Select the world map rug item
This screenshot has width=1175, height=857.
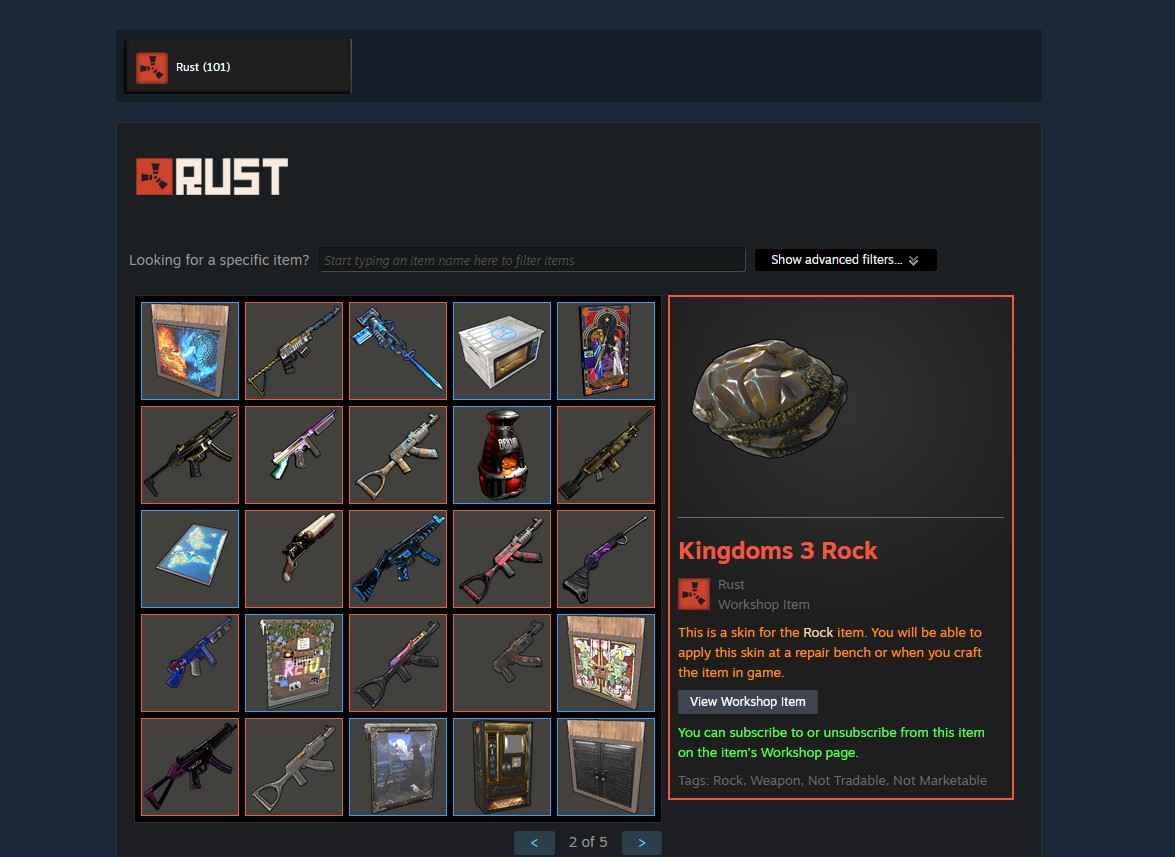(190, 559)
